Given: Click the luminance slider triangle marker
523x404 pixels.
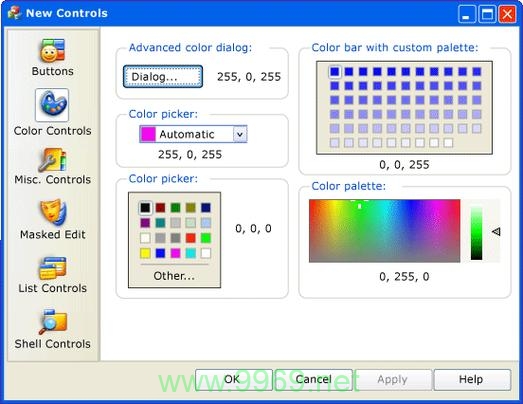Looking at the screenshot, I should [496, 232].
